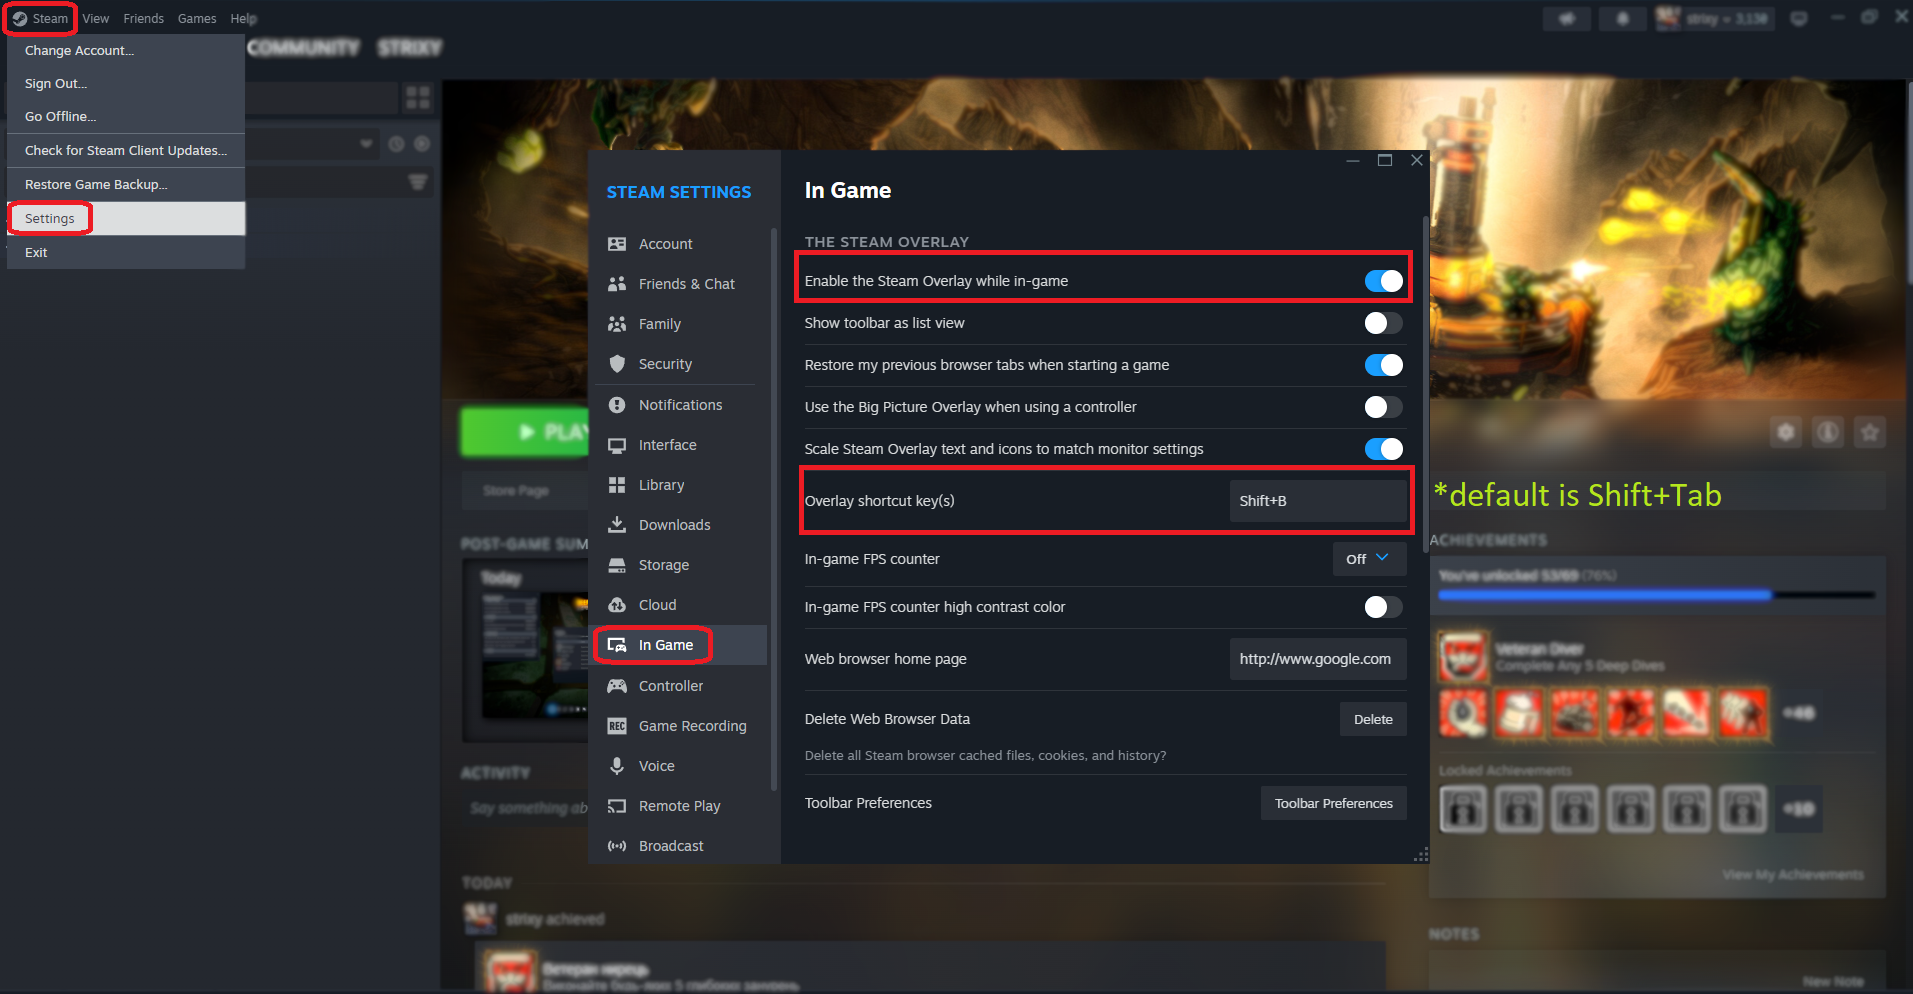The height and width of the screenshot is (994, 1913).
Task: Follow the View My Achievements link
Action: coord(1793,875)
